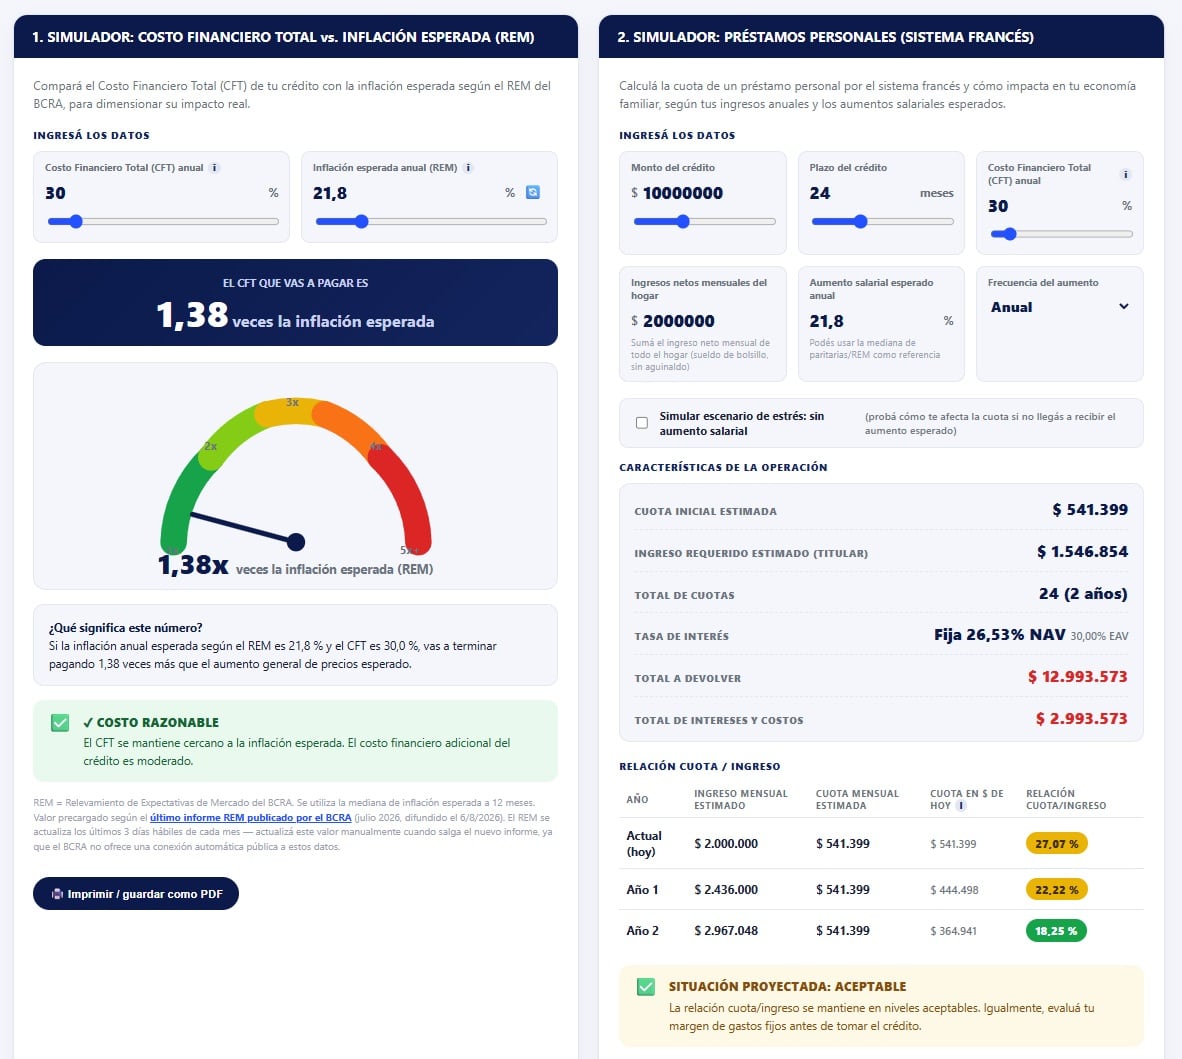
Task: Enable stress scenario without salary increase checkbox
Action: tap(642, 423)
